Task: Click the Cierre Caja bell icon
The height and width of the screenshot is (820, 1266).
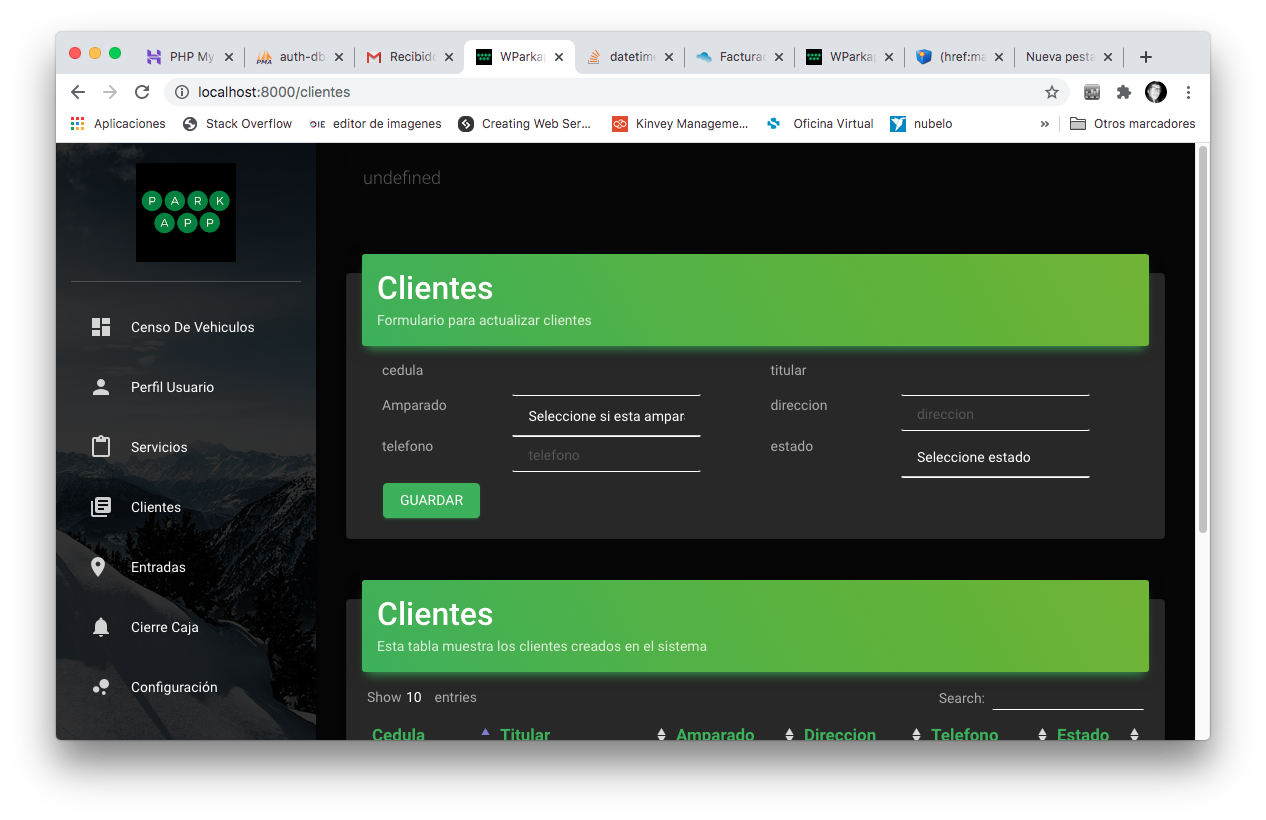Action: coord(100,627)
